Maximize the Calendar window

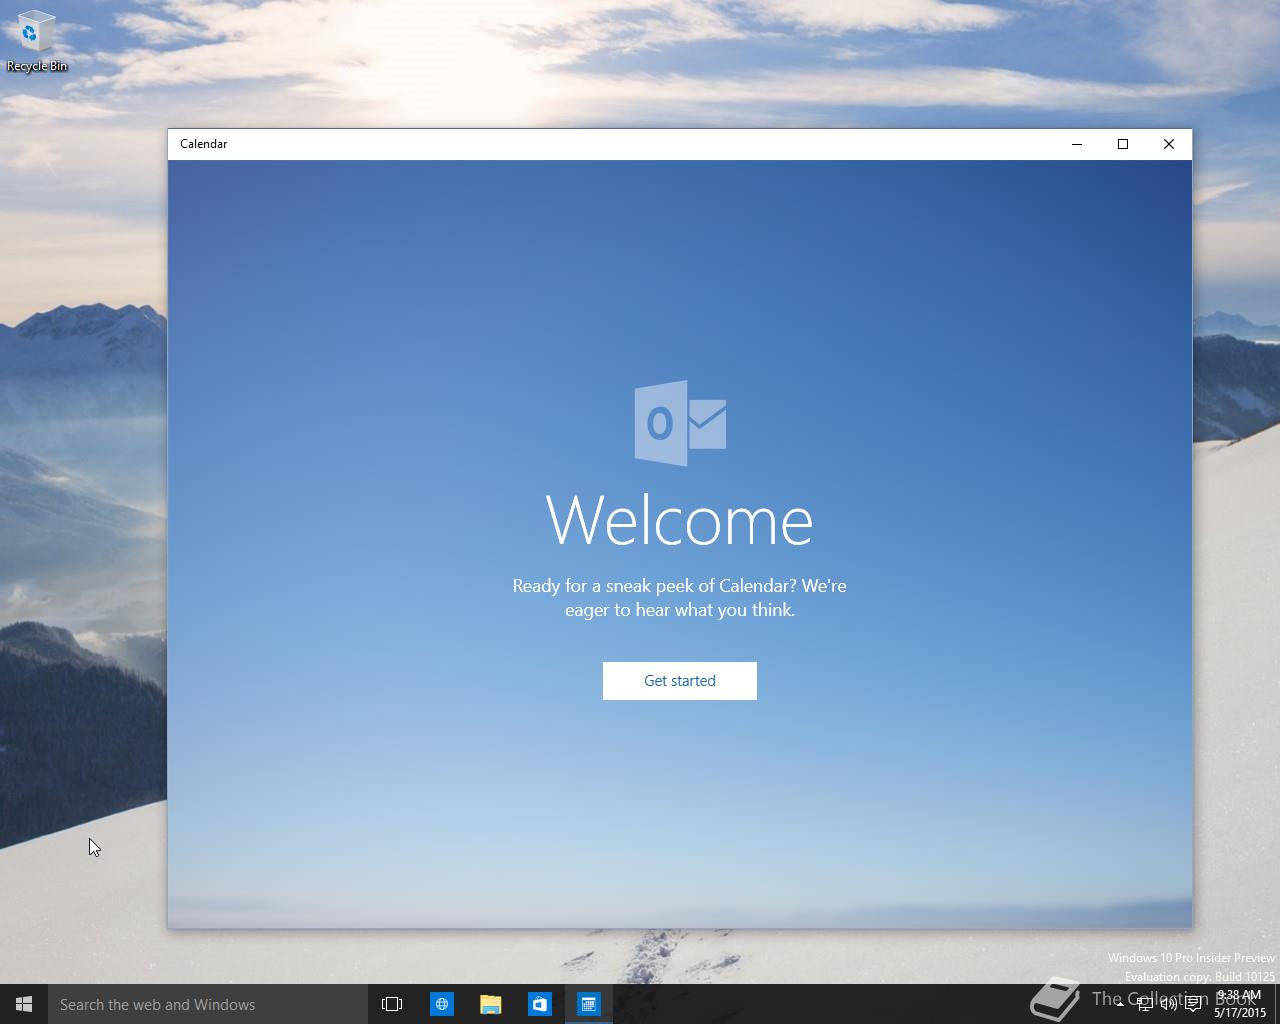(x=1123, y=144)
